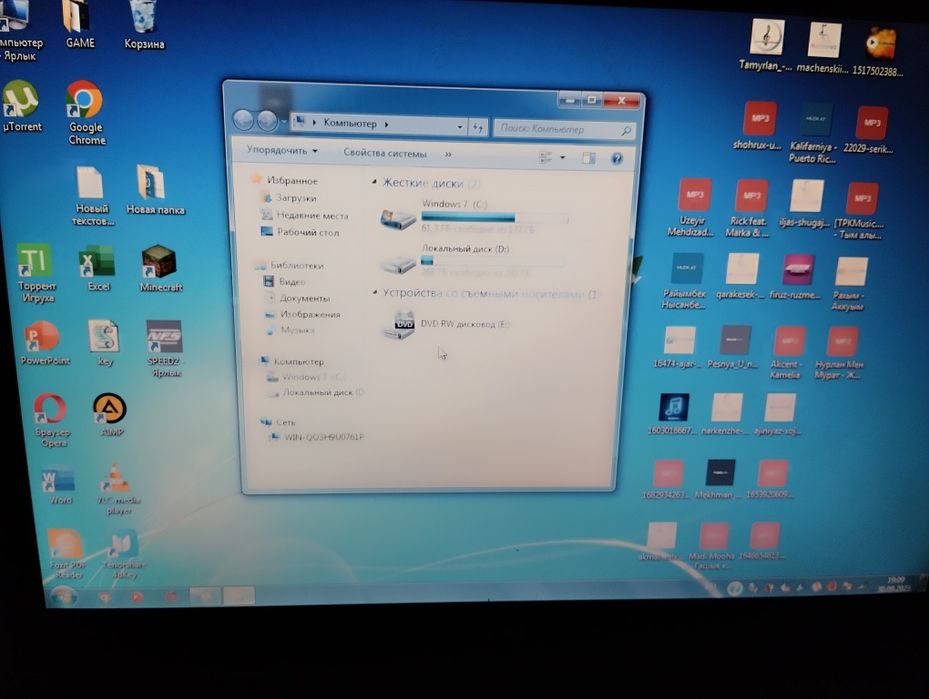The height and width of the screenshot is (699, 929).
Task: Select the Akcent - Kamelia MP3 file
Action: click(x=787, y=353)
